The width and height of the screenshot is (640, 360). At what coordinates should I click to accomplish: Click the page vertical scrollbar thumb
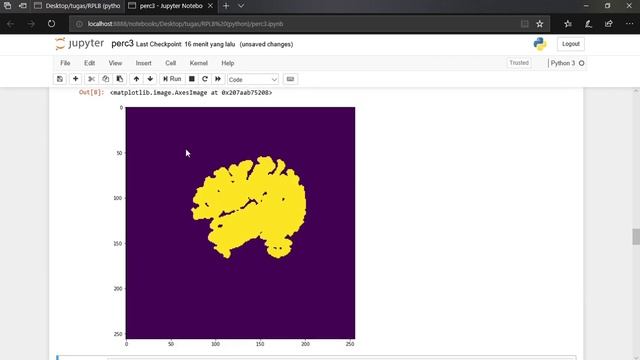(636, 237)
